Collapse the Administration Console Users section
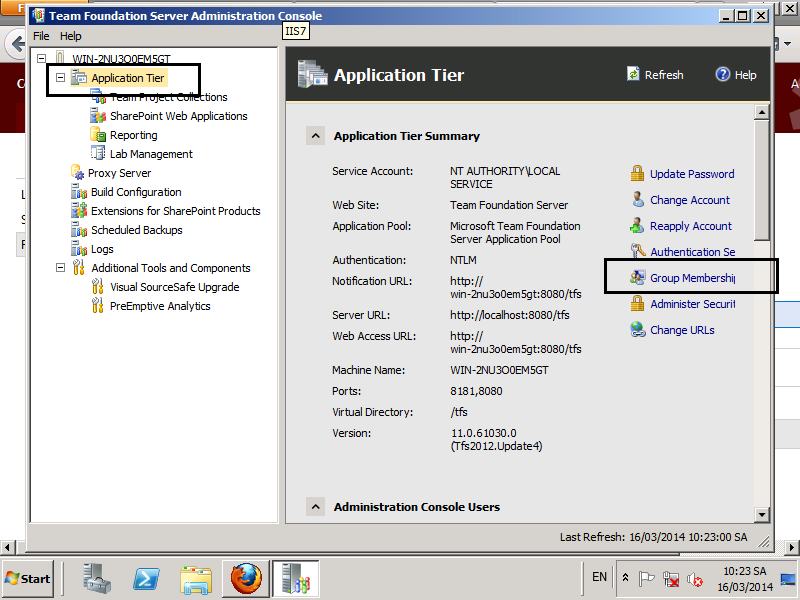This screenshot has height=600, width=800. tap(315, 507)
